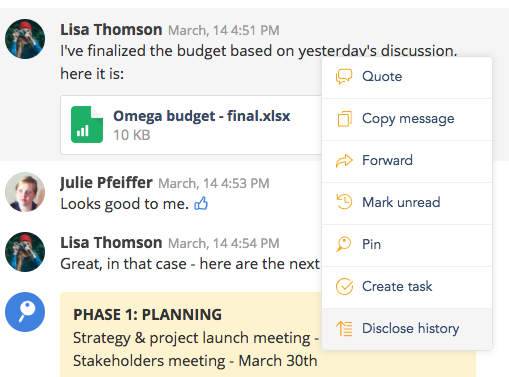Click Lisa Thomson's avatar on the first message

(x=25, y=39)
